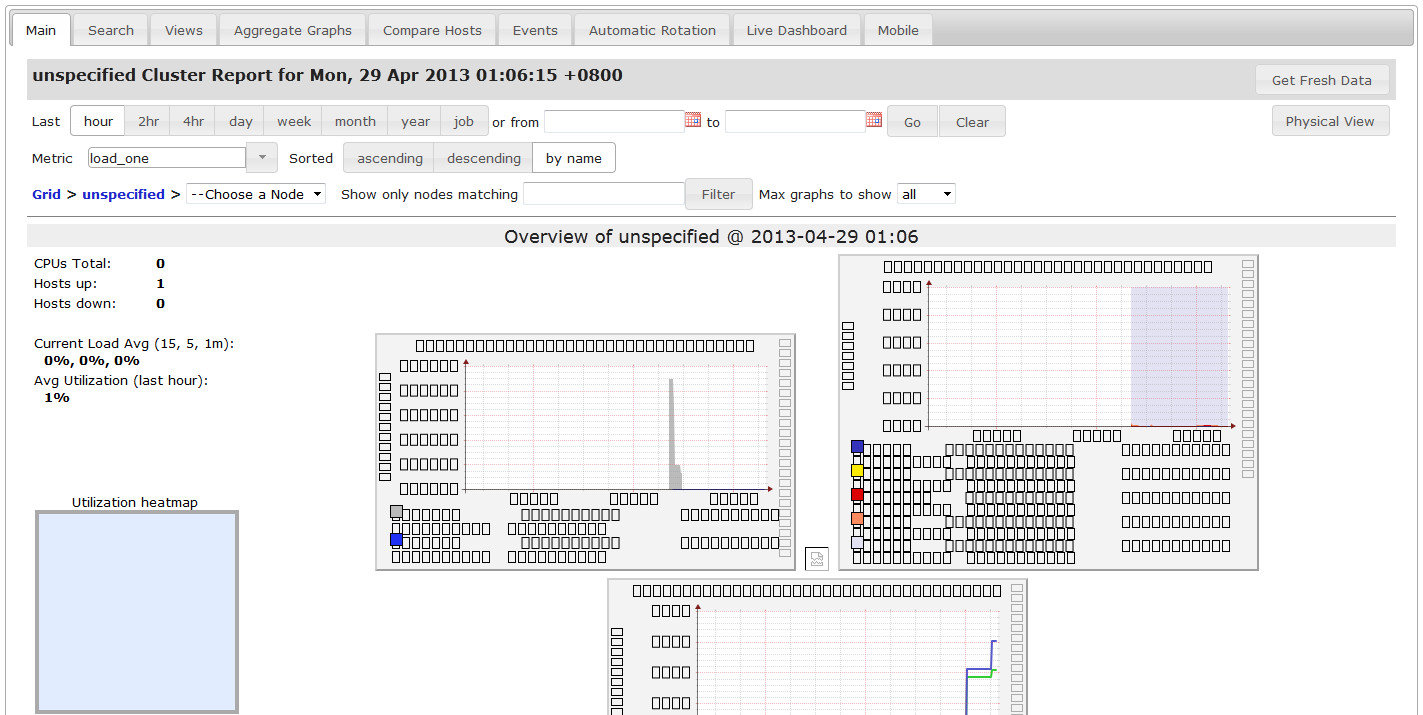Image resolution: width=1423 pixels, height=715 pixels.
Task: Clear the time range with the Clear button
Action: pos(971,120)
